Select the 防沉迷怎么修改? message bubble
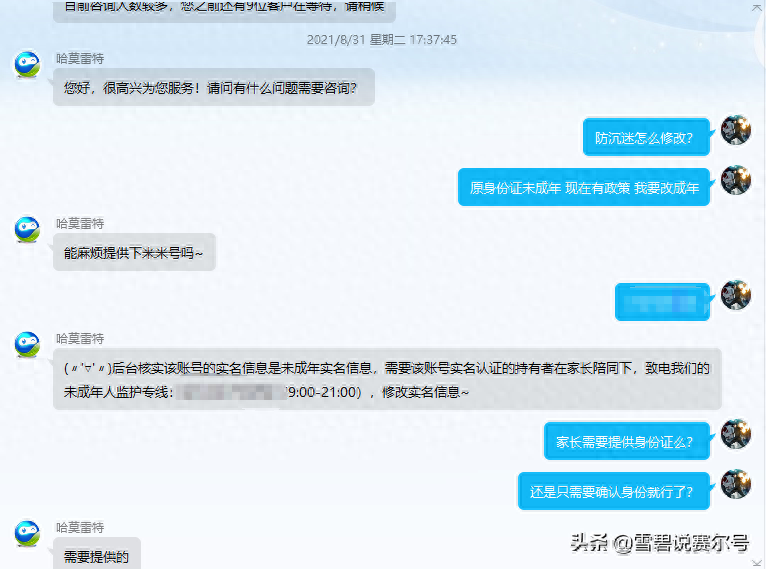Screen dimensions: 766x569 point(646,138)
